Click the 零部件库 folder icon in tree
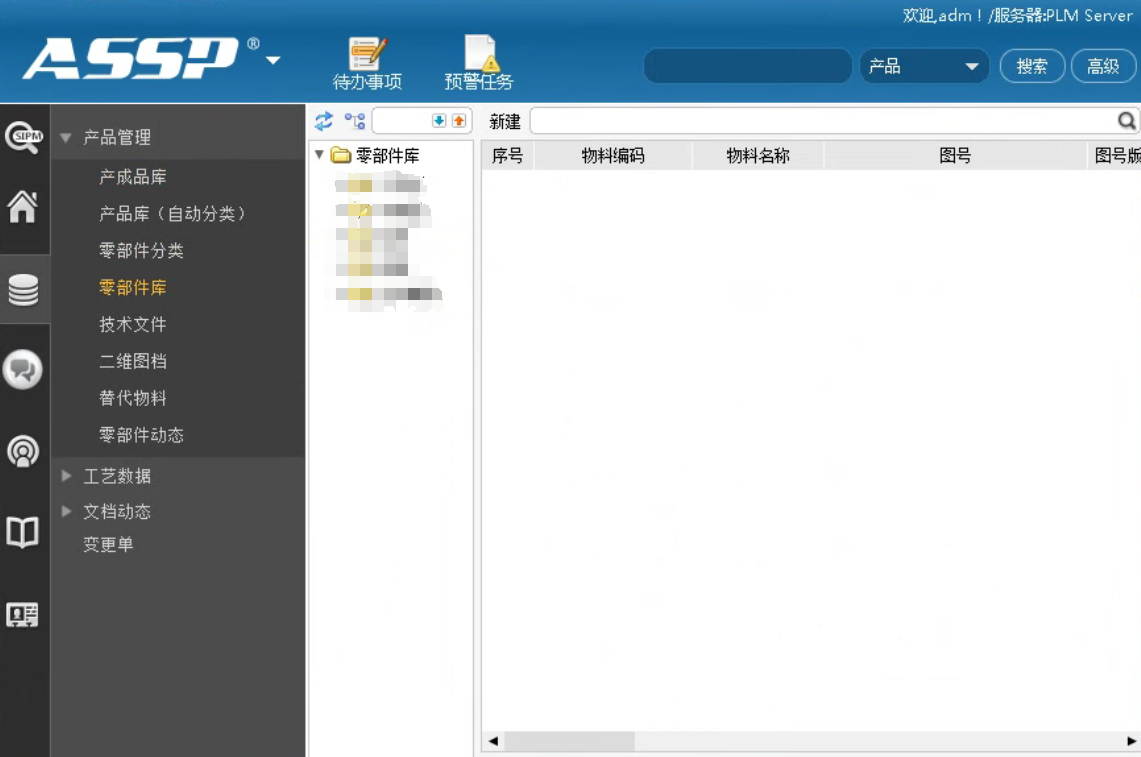This screenshot has width=1141, height=757. [x=341, y=155]
